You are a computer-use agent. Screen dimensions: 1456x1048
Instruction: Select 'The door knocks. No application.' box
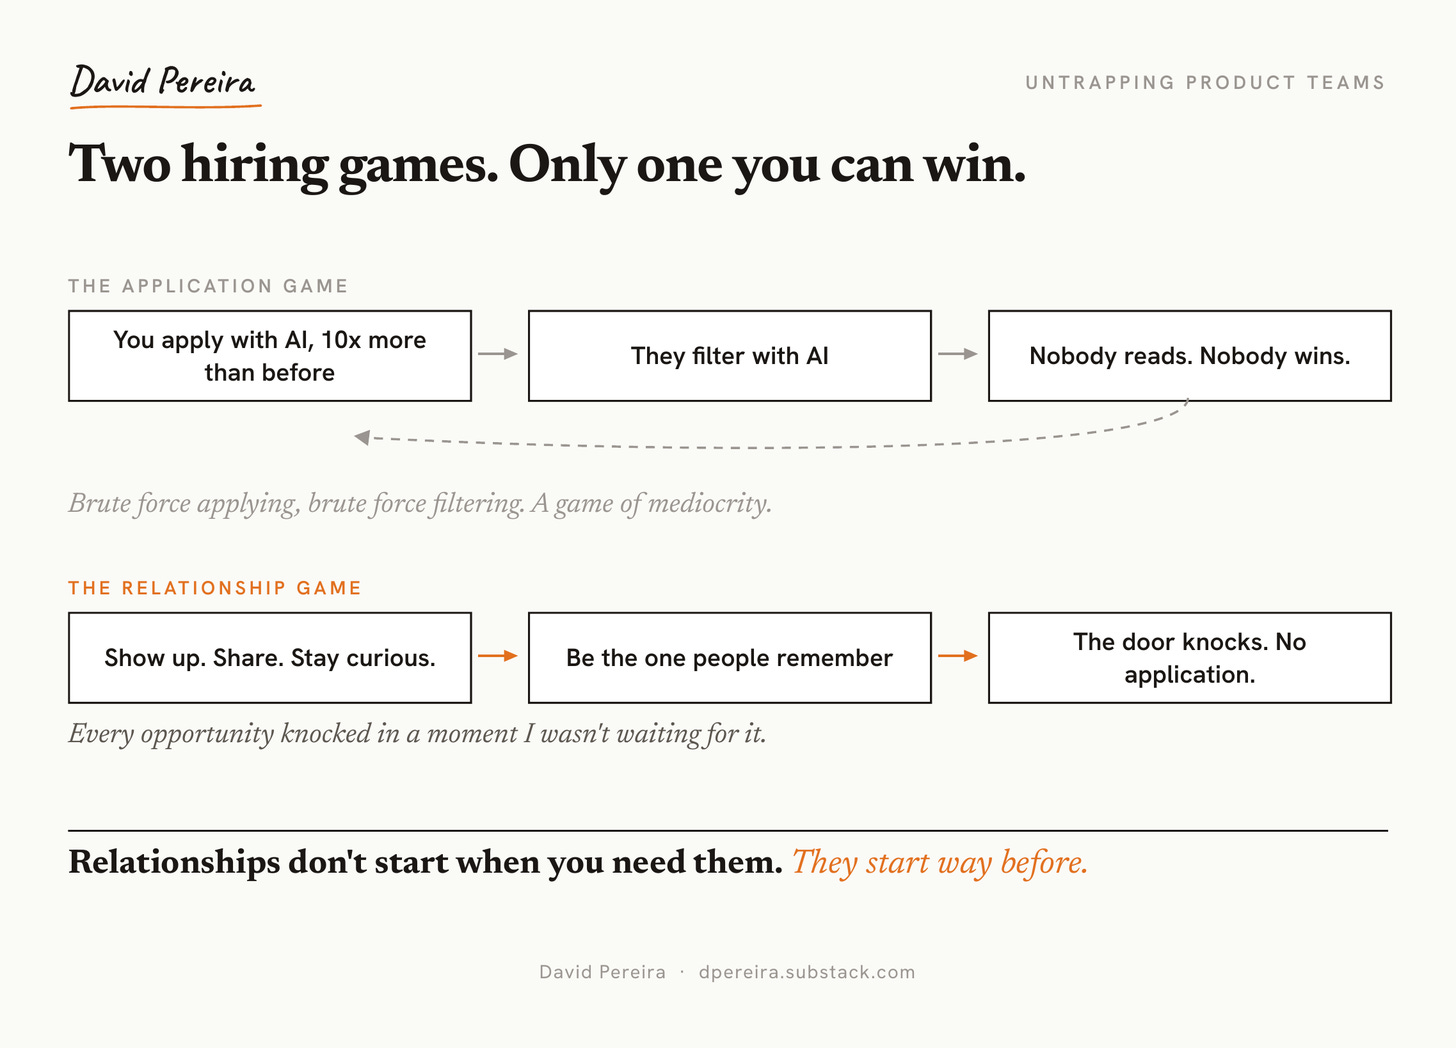(1190, 658)
